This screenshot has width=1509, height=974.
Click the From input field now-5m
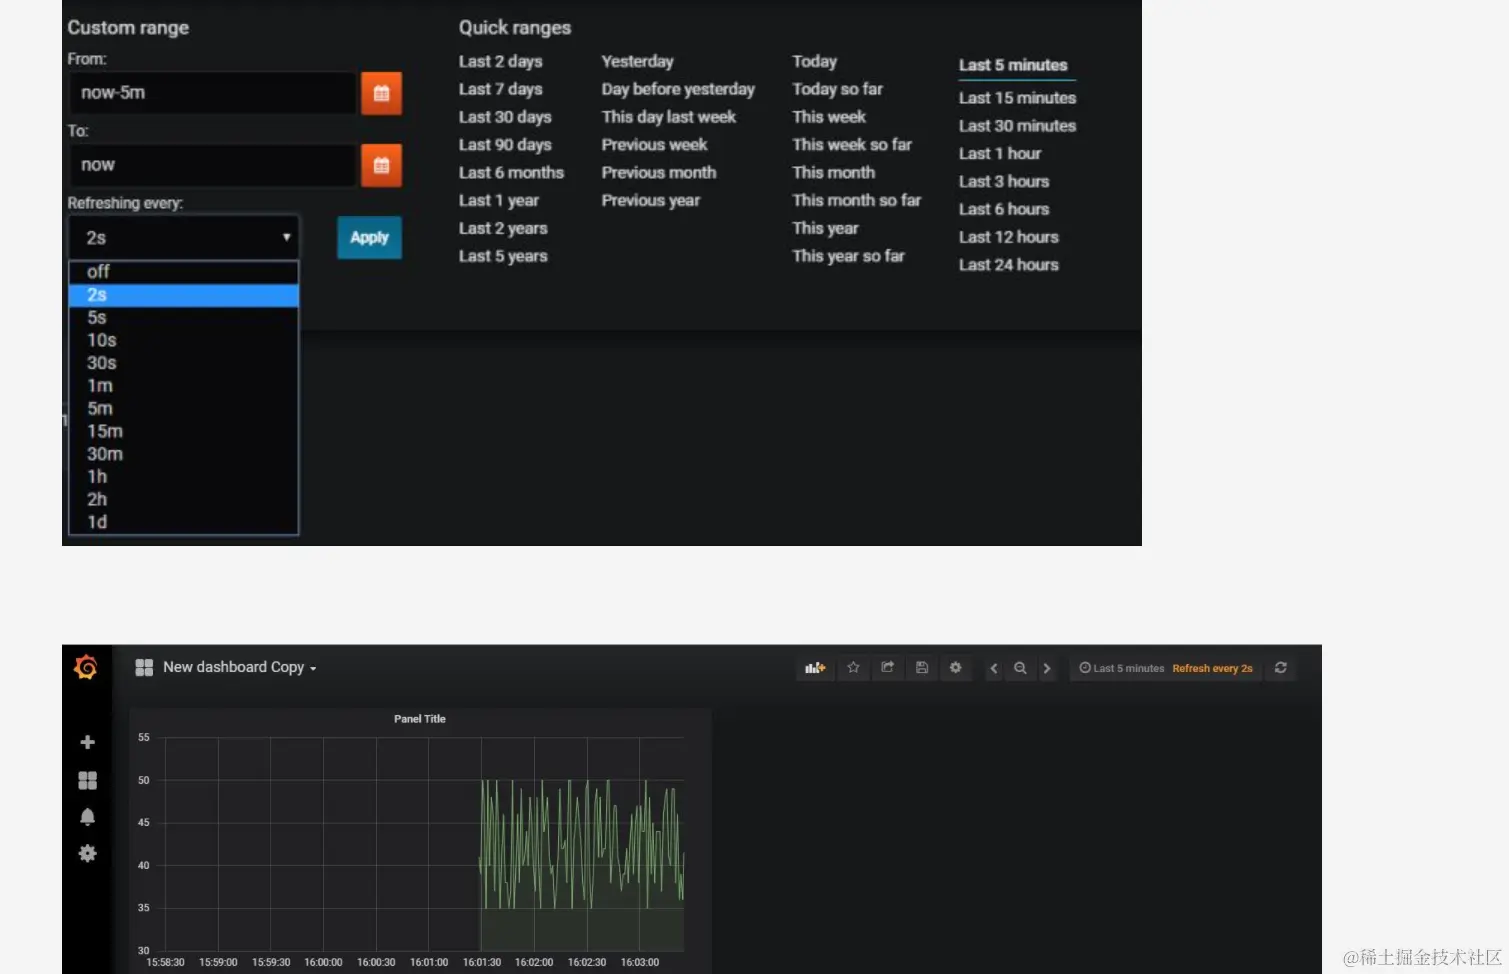(212, 93)
